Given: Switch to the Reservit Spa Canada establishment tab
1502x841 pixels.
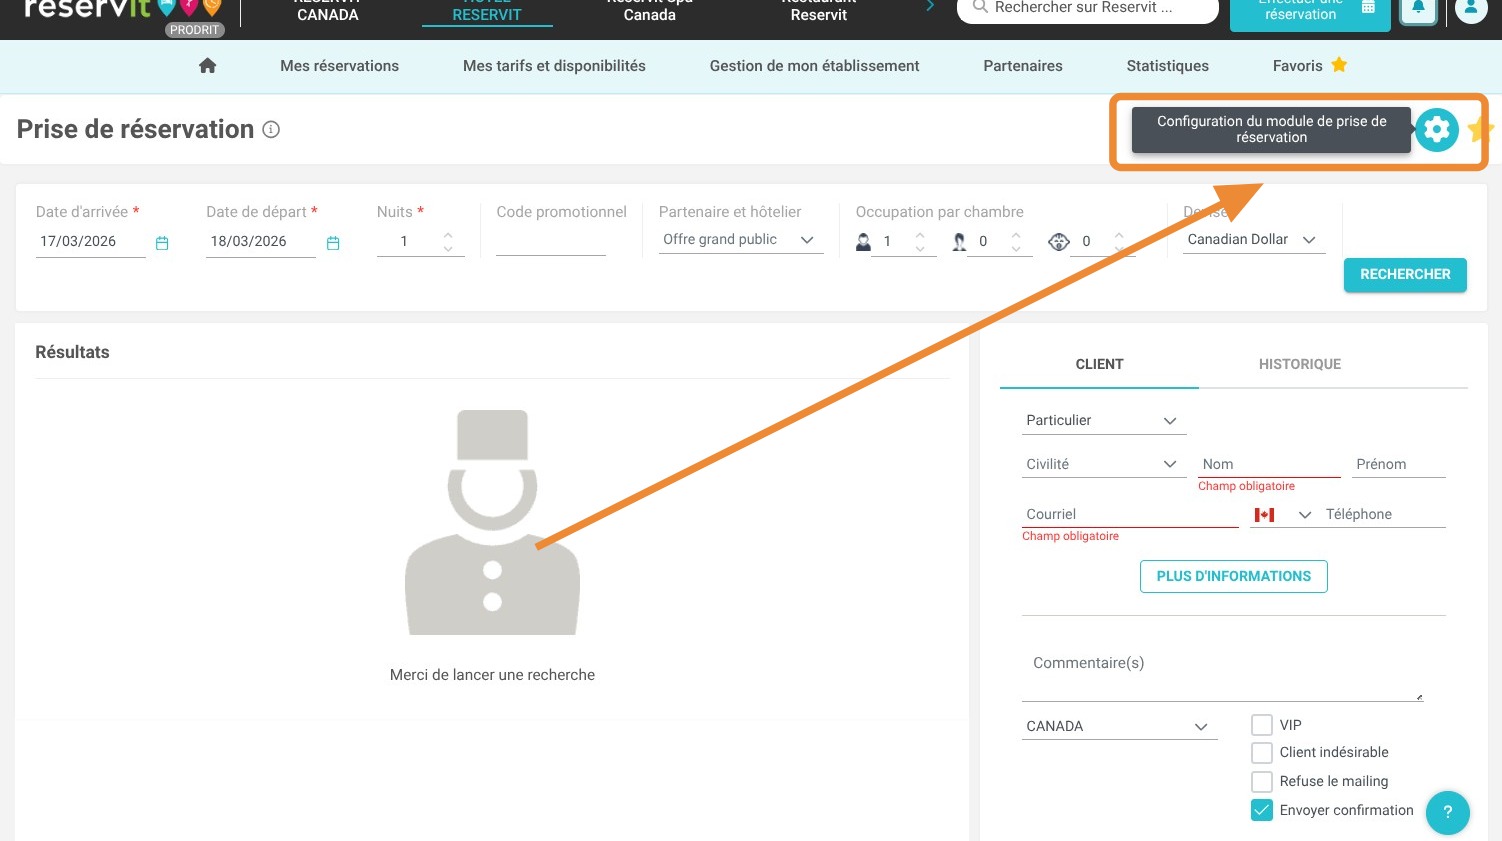Looking at the screenshot, I should coord(649,10).
